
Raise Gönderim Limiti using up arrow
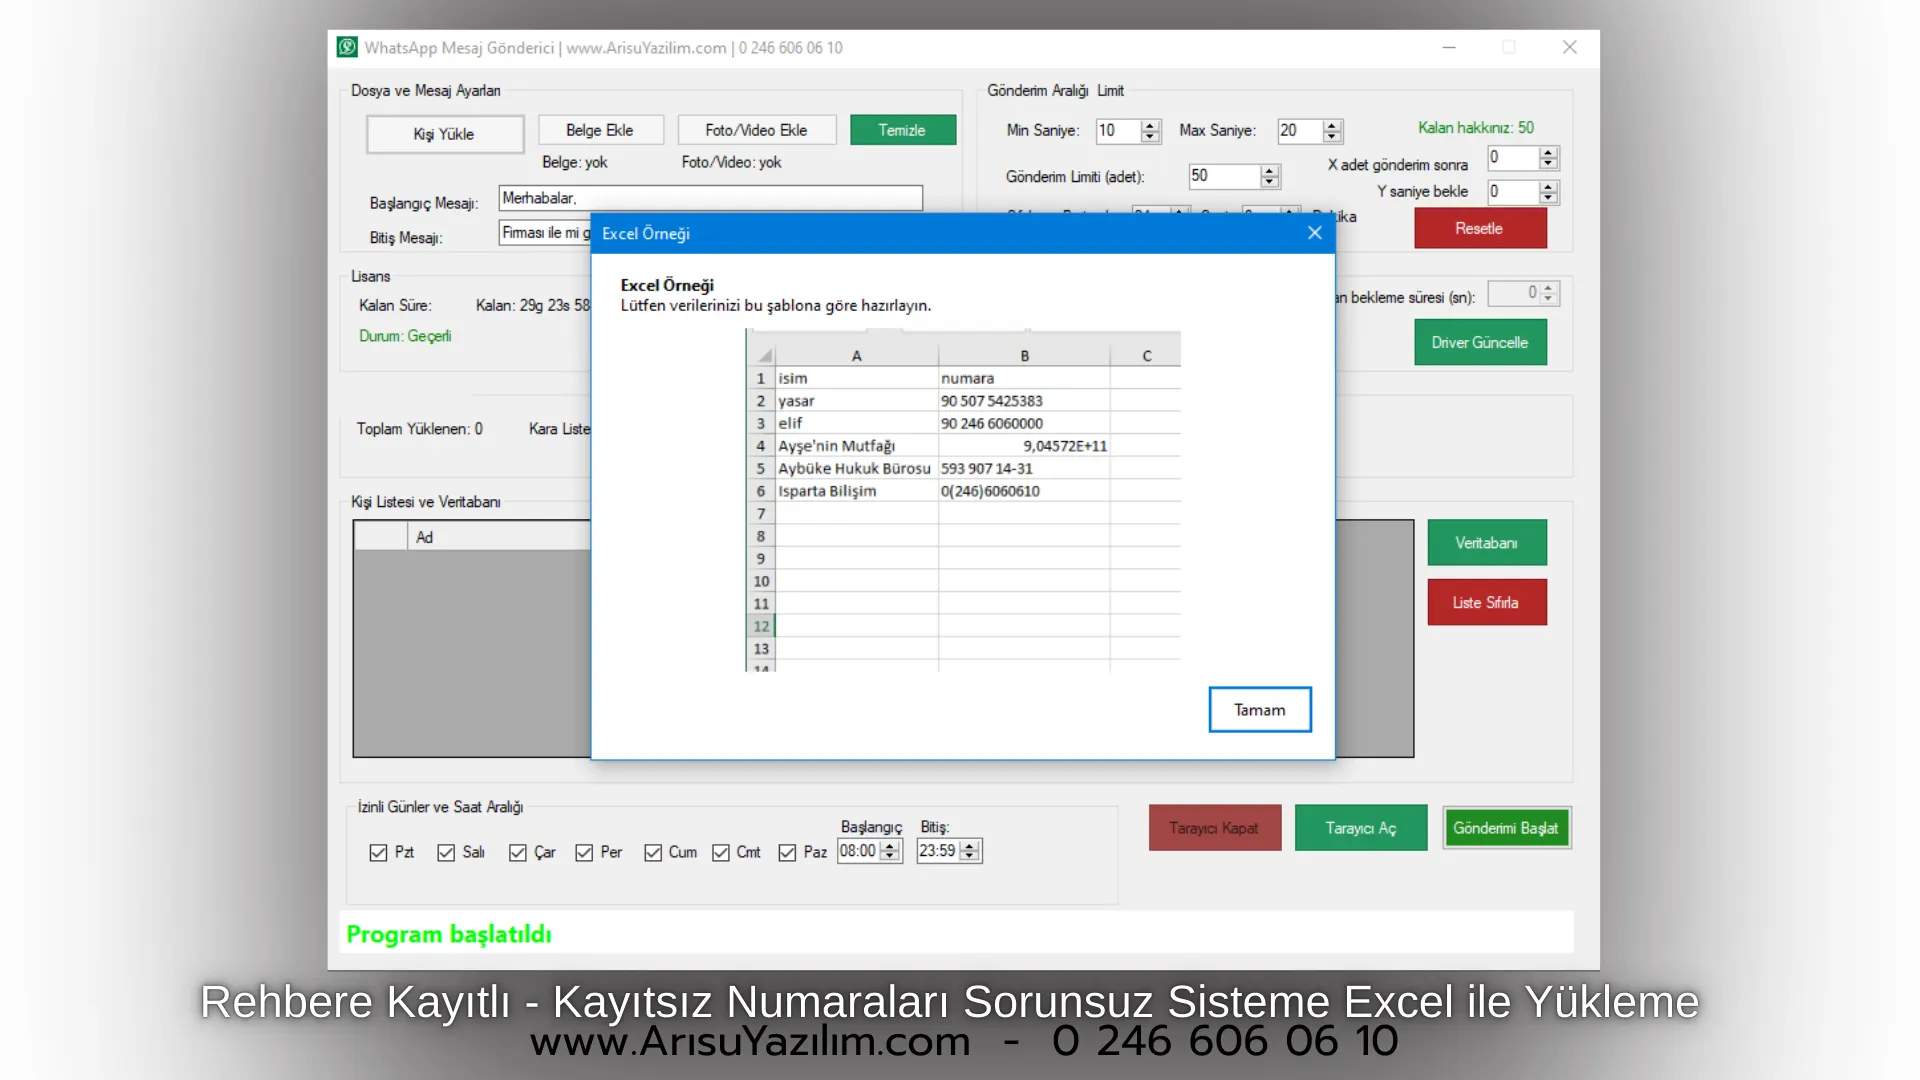point(1269,171)
